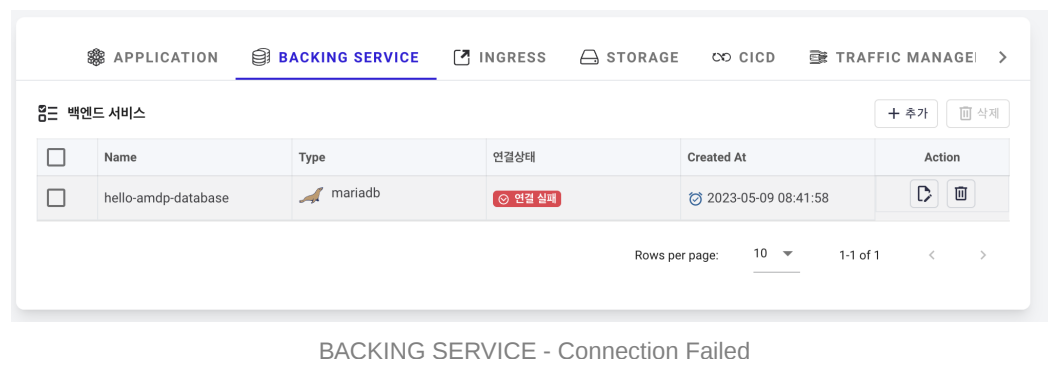This screenshot has width=1048, height=379.
Task: Check the hello-amdp-database row checkbox
Action: click(56, 198)
